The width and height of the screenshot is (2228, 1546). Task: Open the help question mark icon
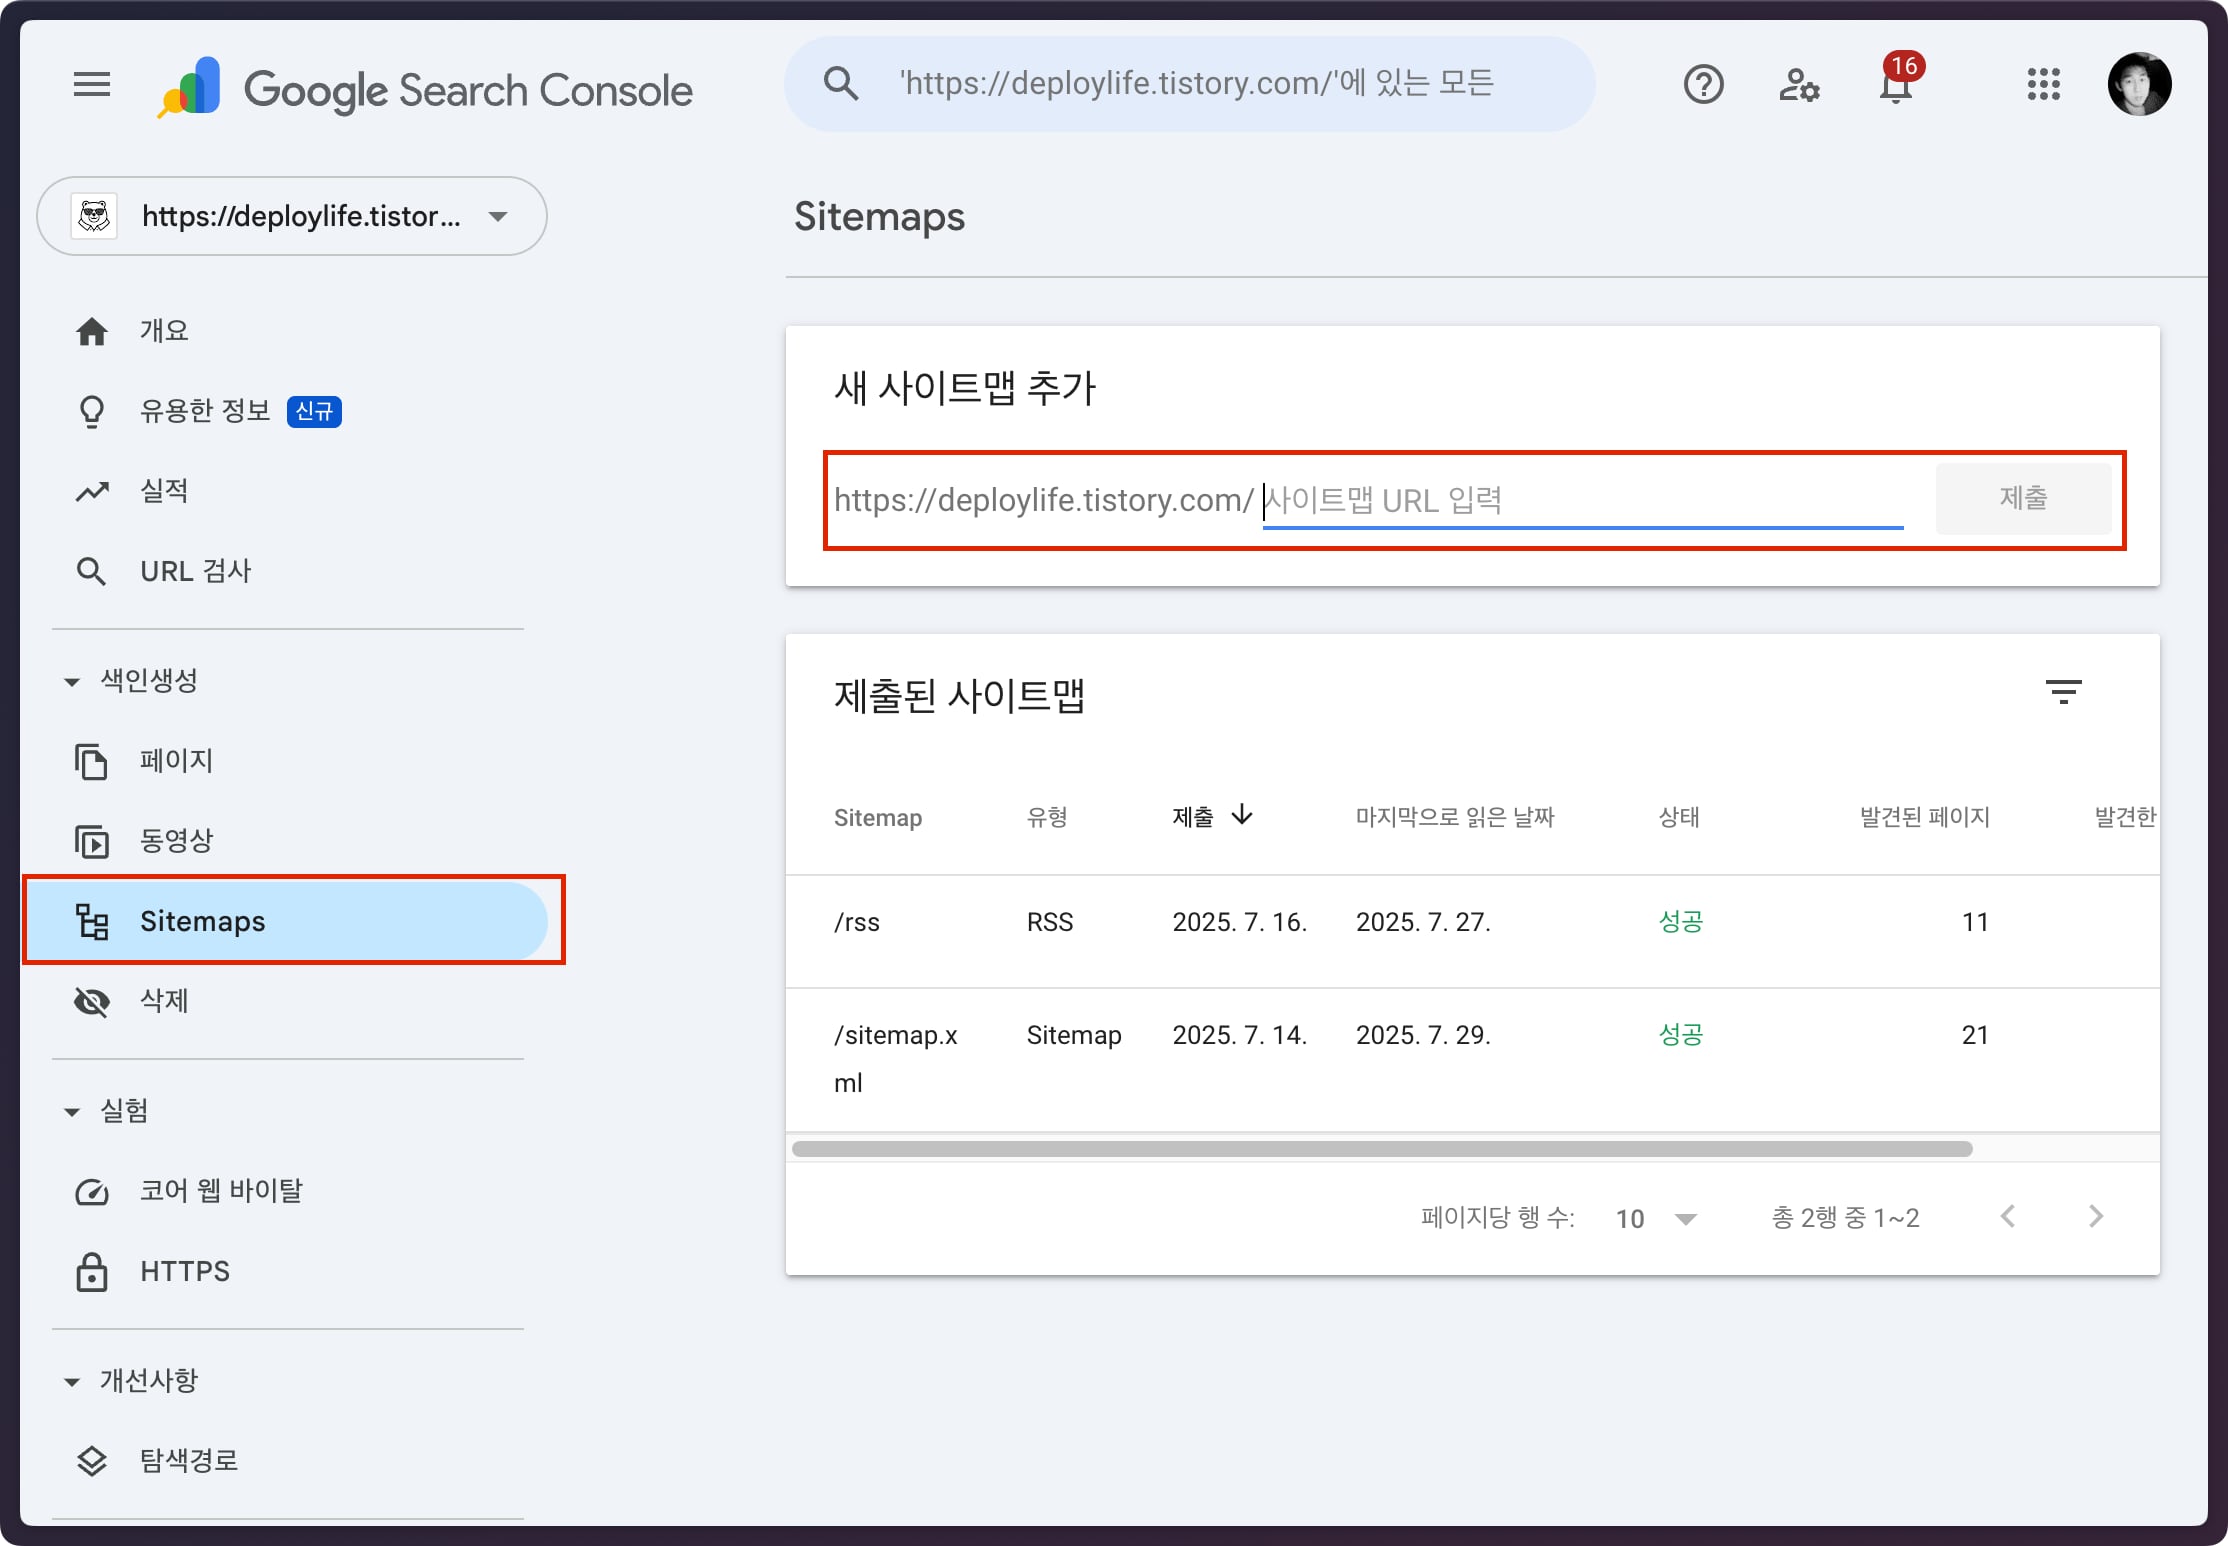(1704, 84)
